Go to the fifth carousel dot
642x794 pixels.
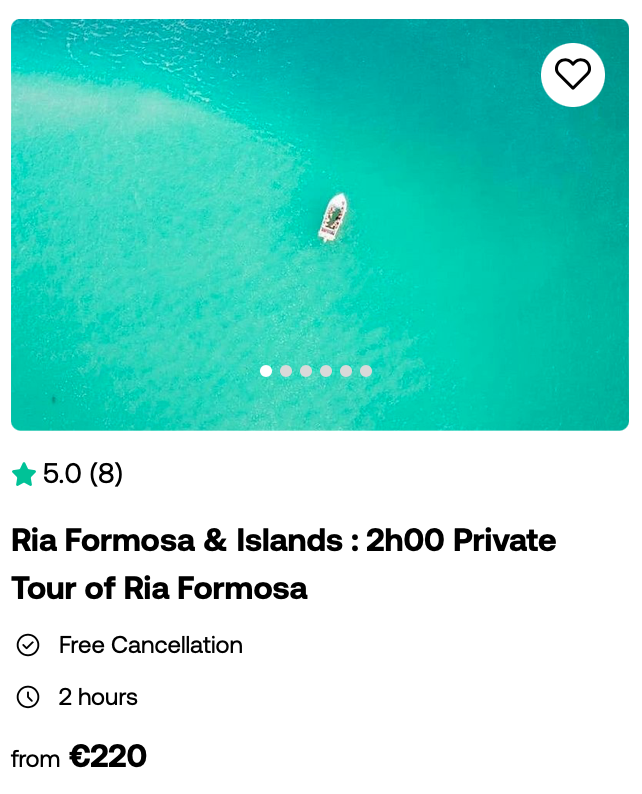(x=346, y=371)
